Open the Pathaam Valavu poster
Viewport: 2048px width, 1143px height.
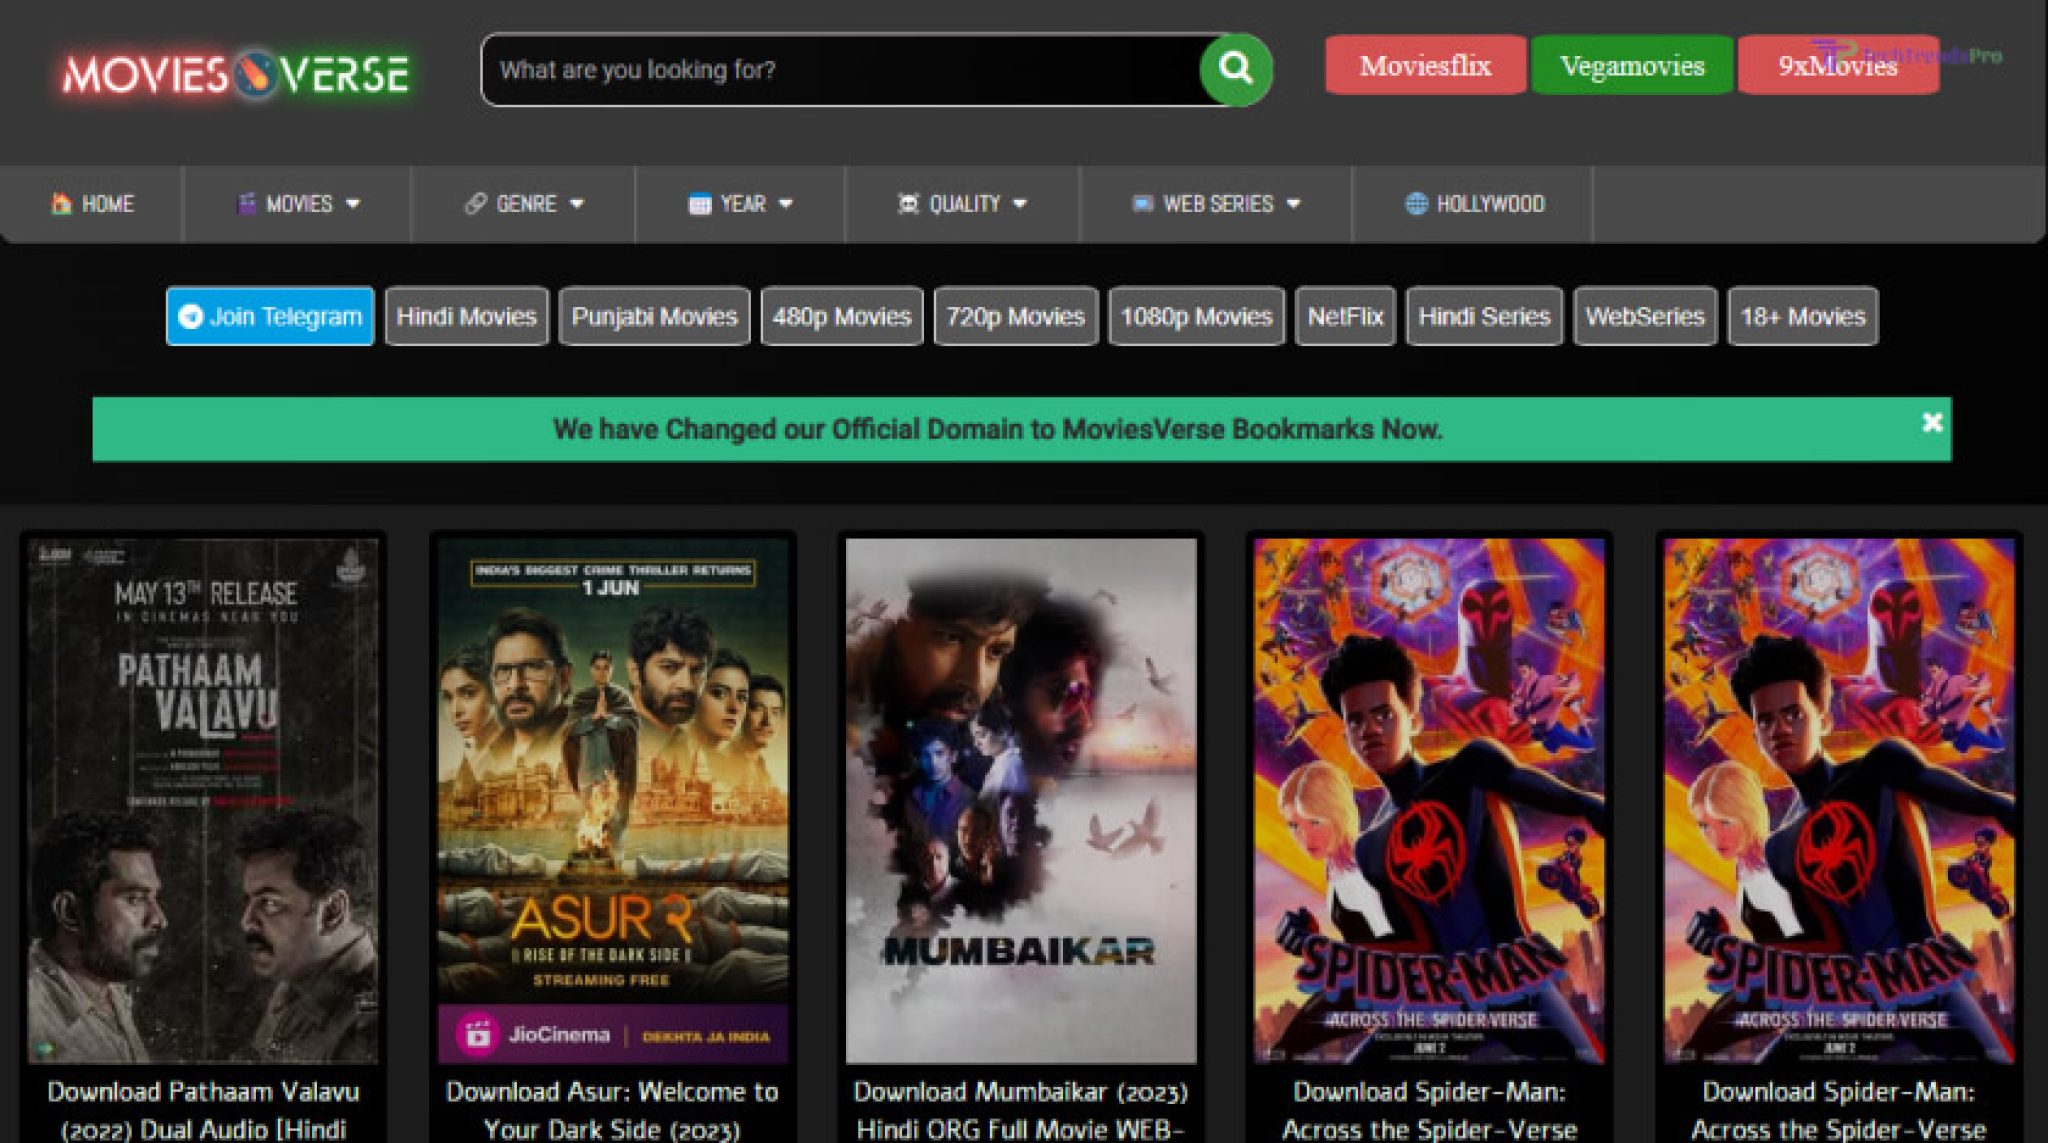[203, 800]
